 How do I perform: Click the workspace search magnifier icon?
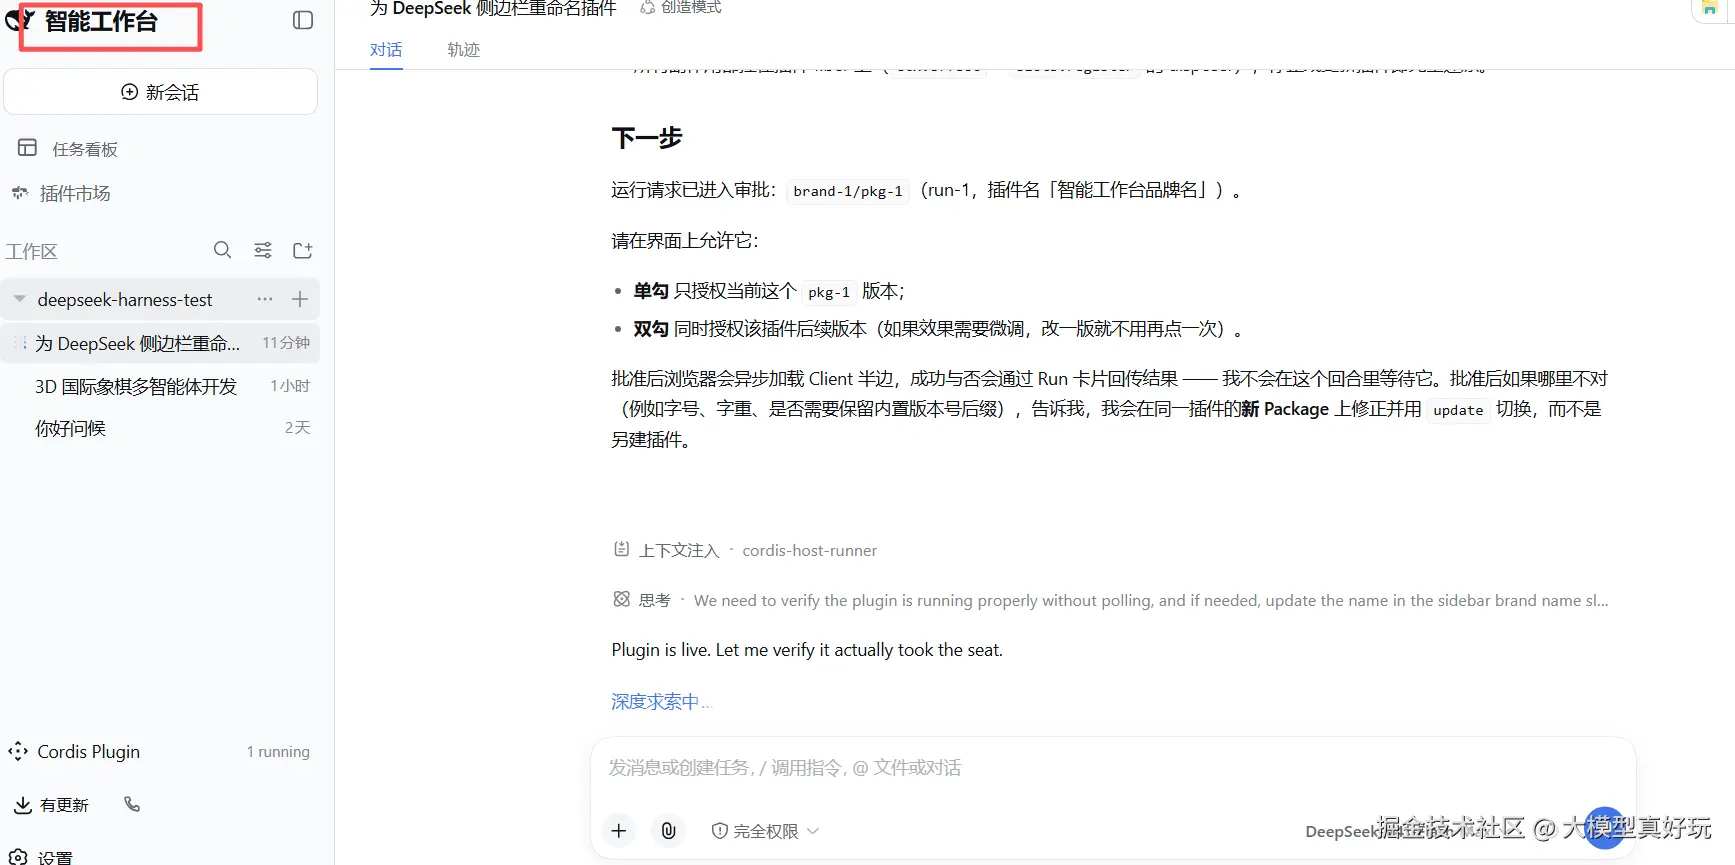pyautogui.click(x=223, y=250)
